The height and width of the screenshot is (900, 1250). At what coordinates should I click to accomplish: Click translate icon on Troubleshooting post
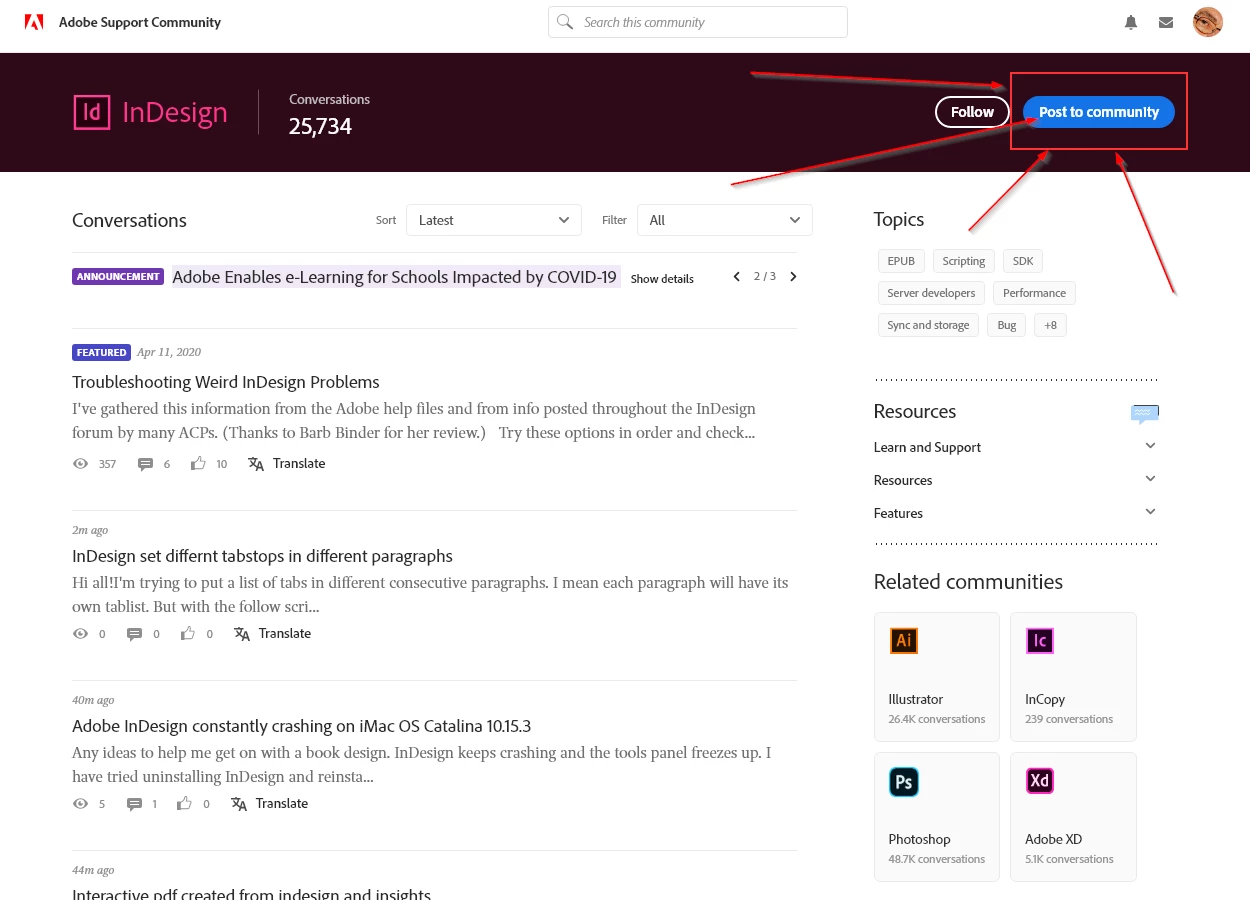(x=256, y=464)
